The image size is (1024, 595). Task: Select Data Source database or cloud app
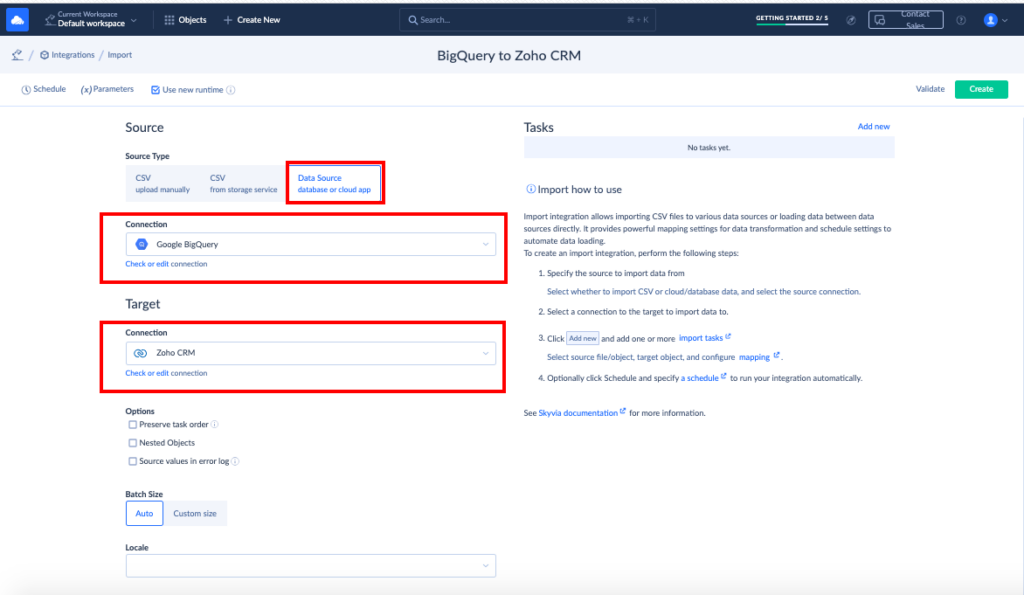(x=334, y=183)
